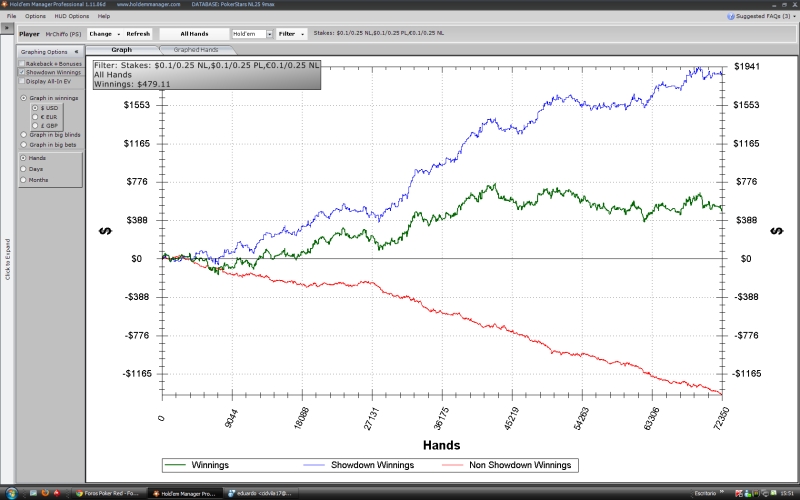Select Graph in big blinds radio

23,135
